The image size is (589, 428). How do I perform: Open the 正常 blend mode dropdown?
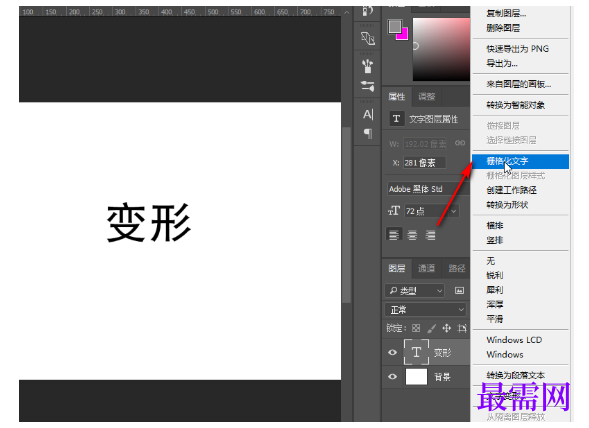(x=426, y=310)
